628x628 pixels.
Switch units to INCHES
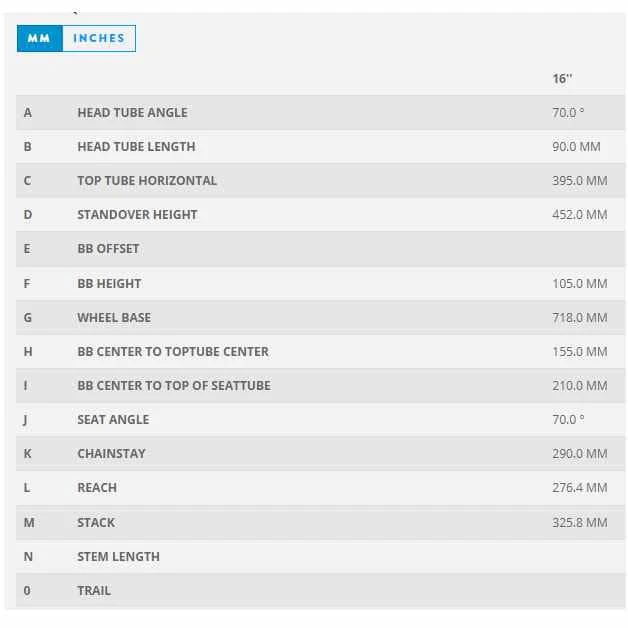(x=98, y=38)
